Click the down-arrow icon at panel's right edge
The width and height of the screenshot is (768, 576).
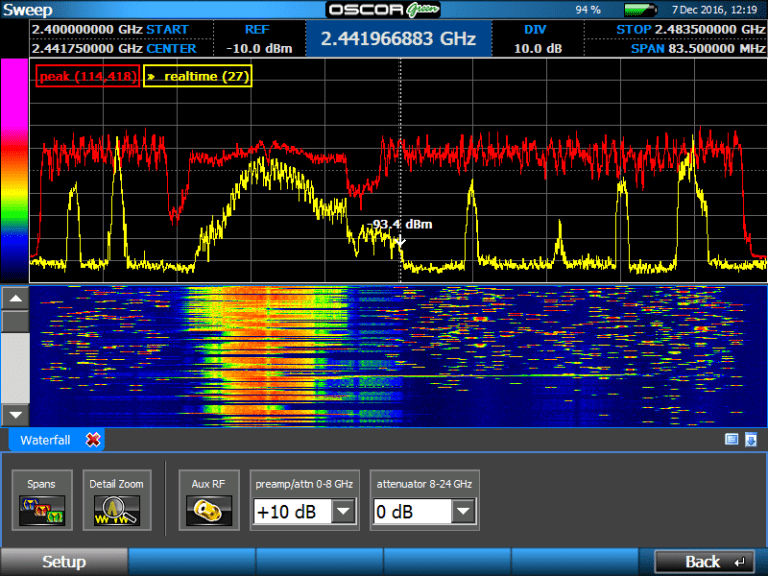coord(750,439)
